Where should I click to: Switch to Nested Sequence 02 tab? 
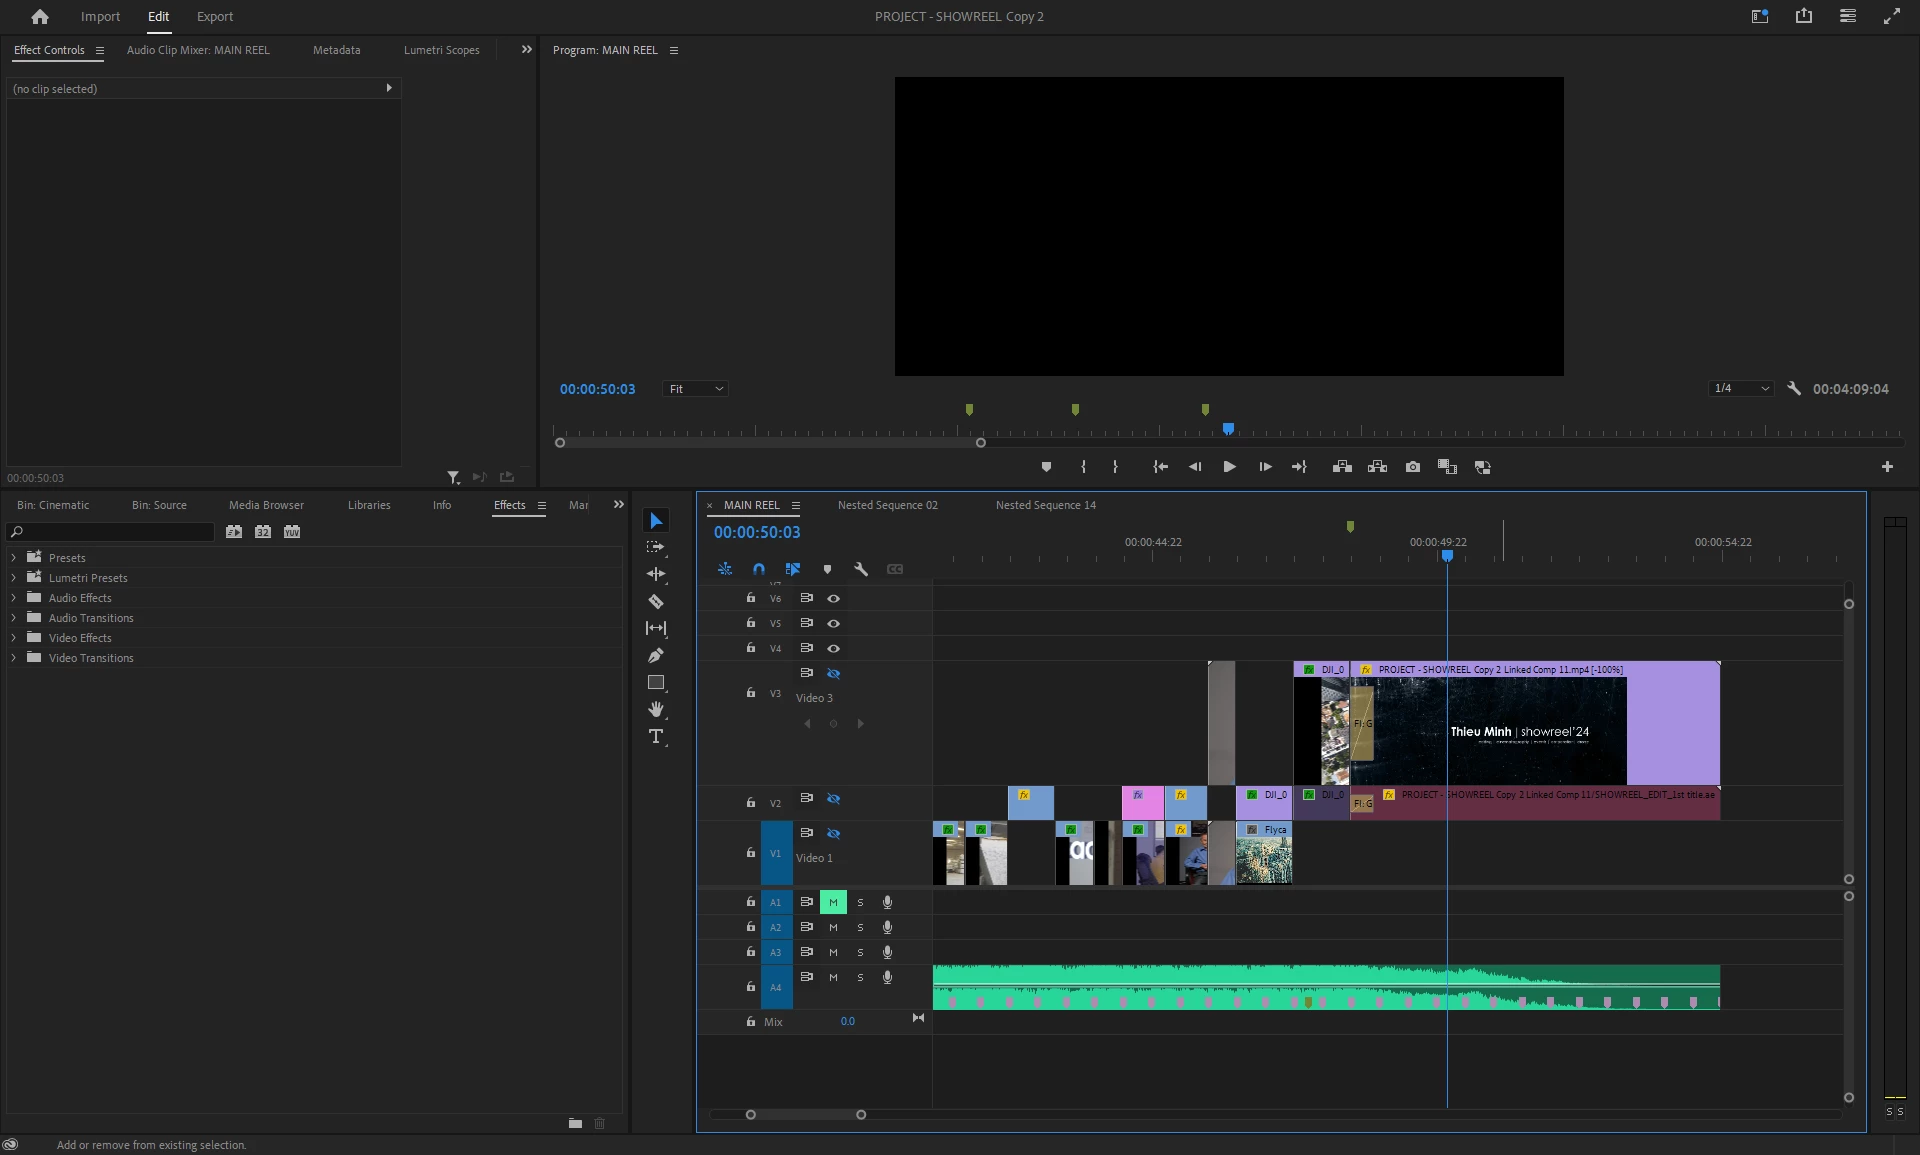(x=887, y=505)
